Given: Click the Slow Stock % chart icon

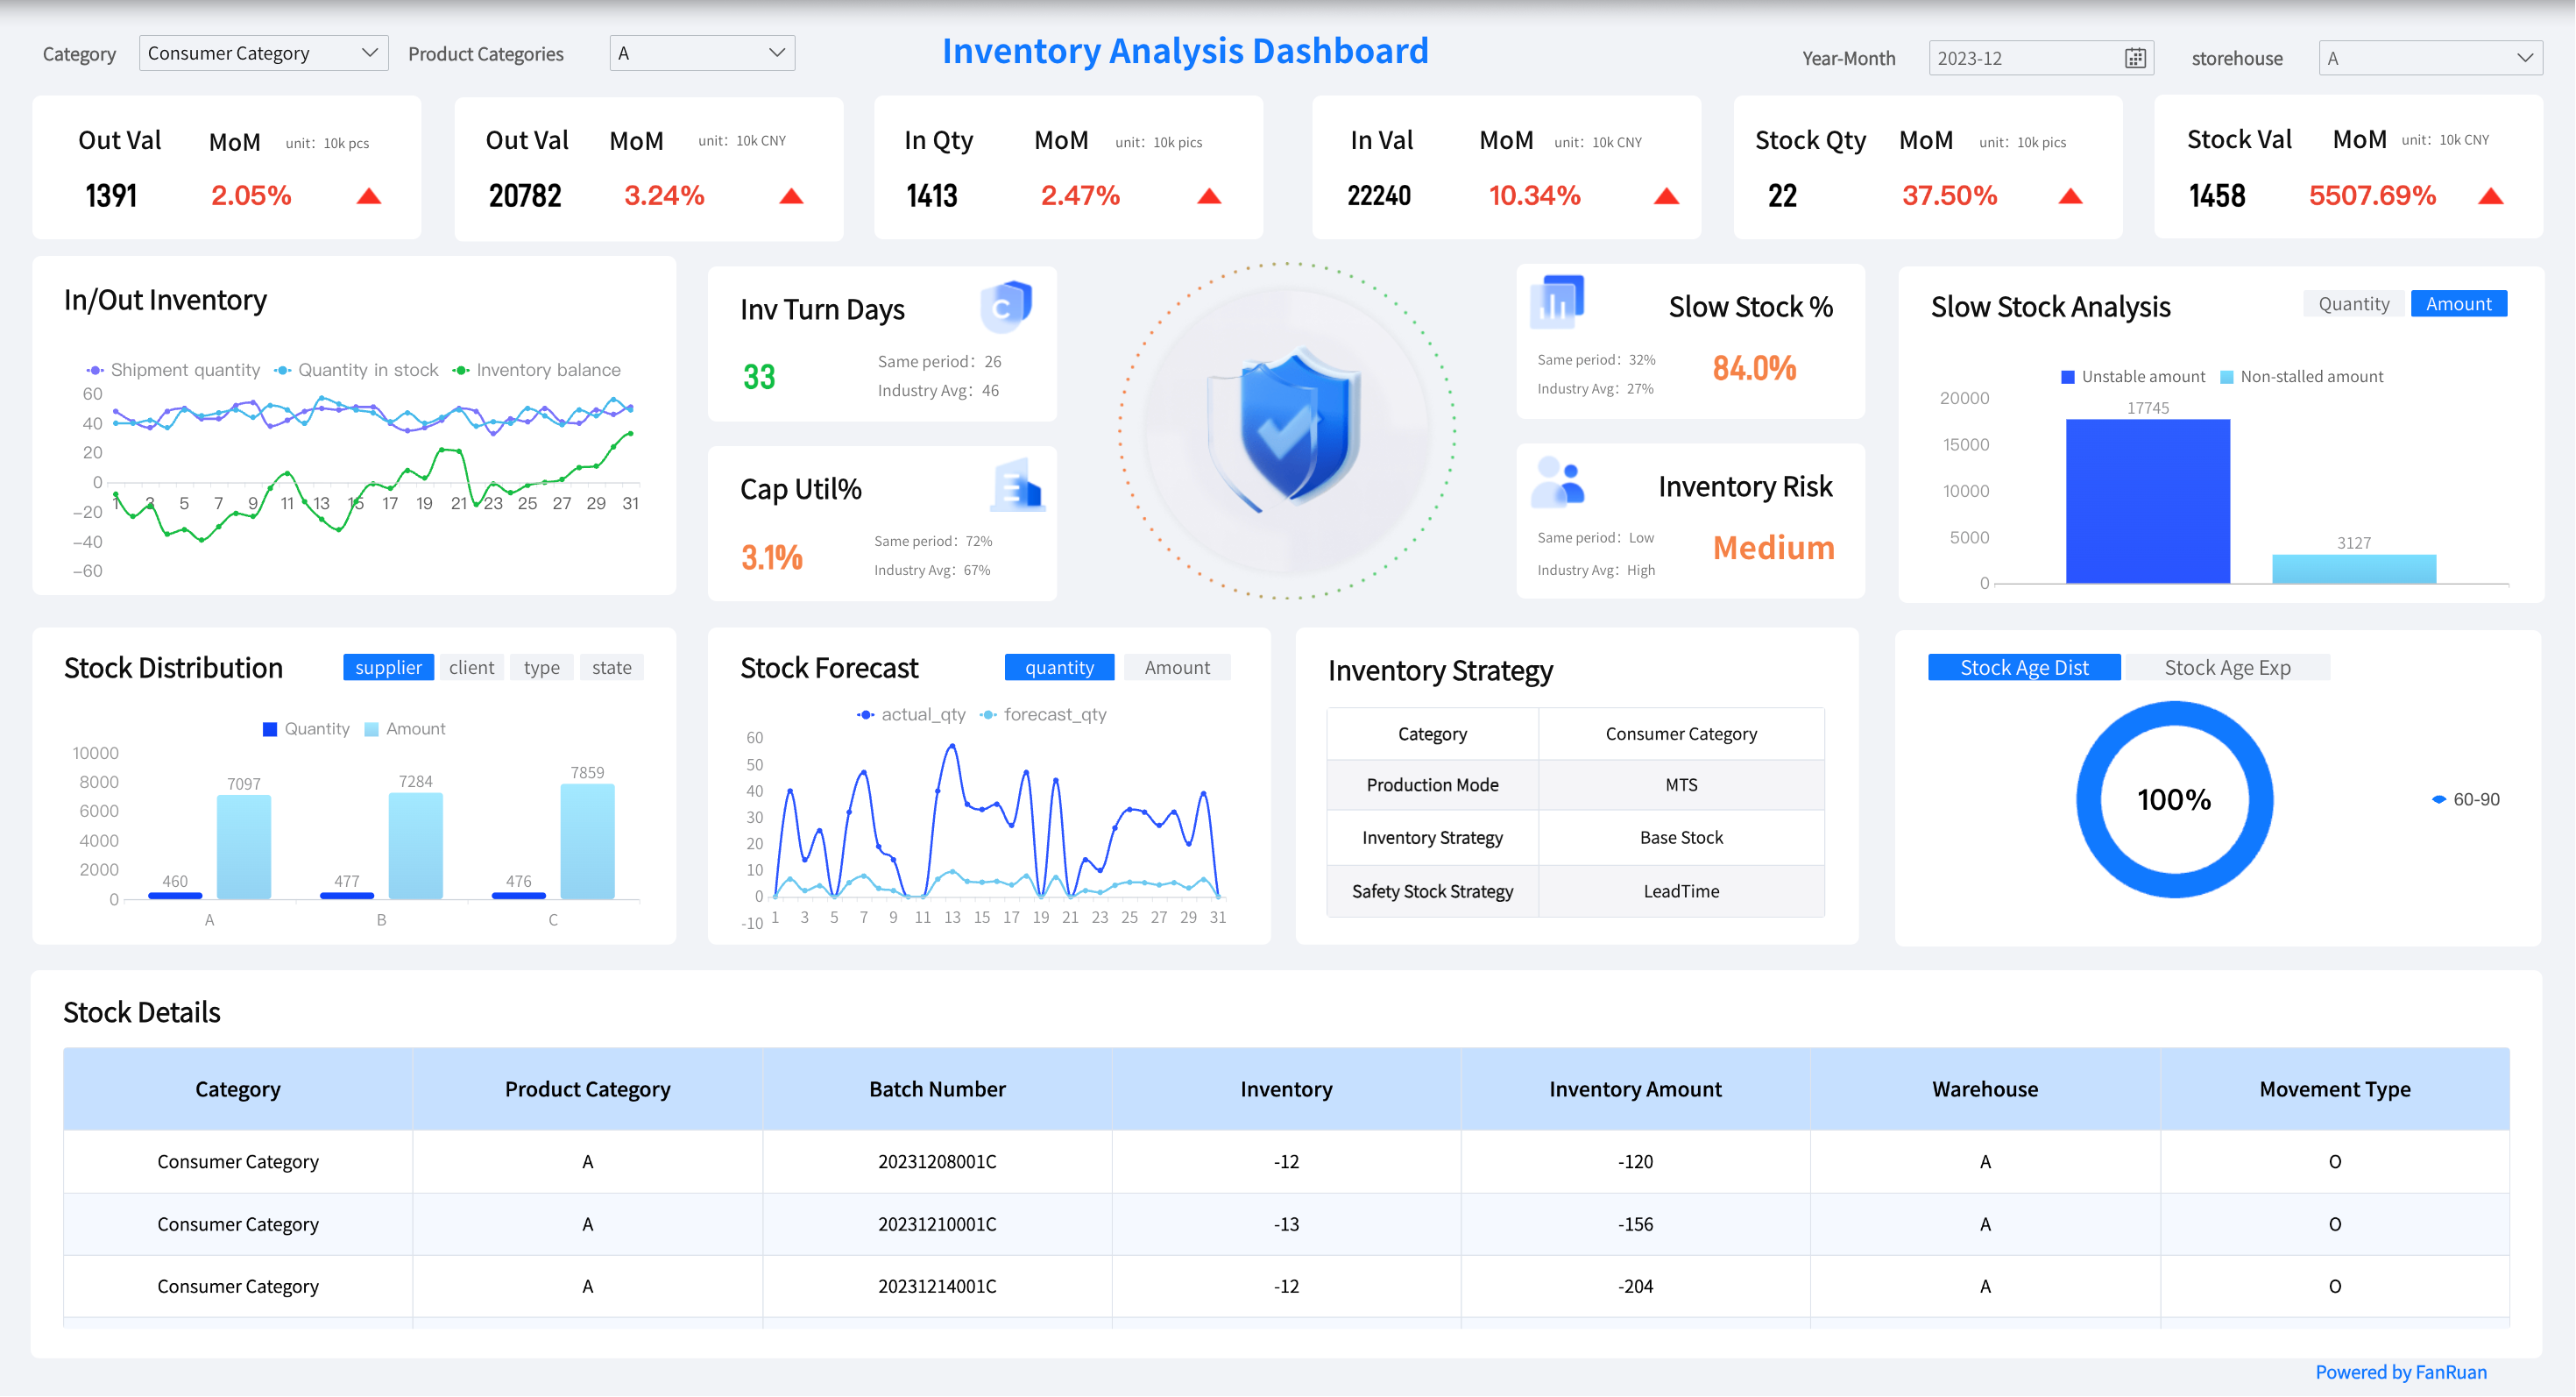Looking at the screenshot, I should (x=1557, y=301).
